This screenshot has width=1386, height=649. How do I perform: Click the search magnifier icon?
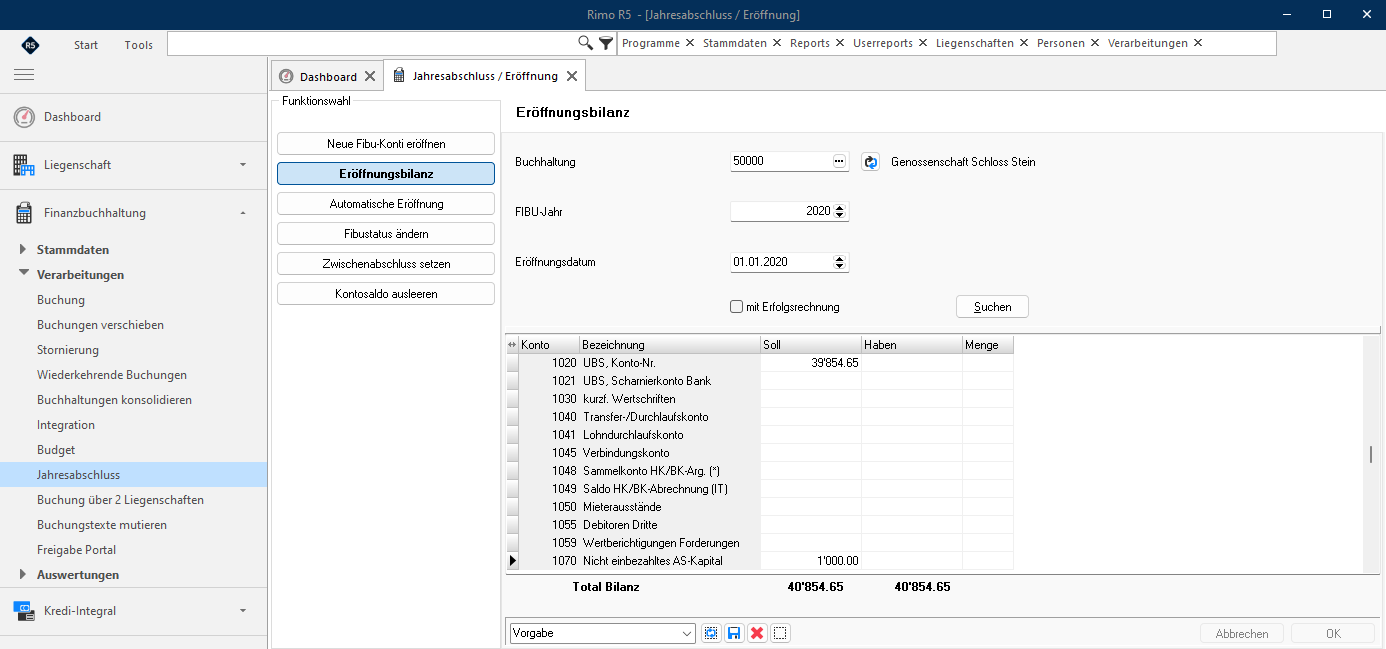coord(586,43)
